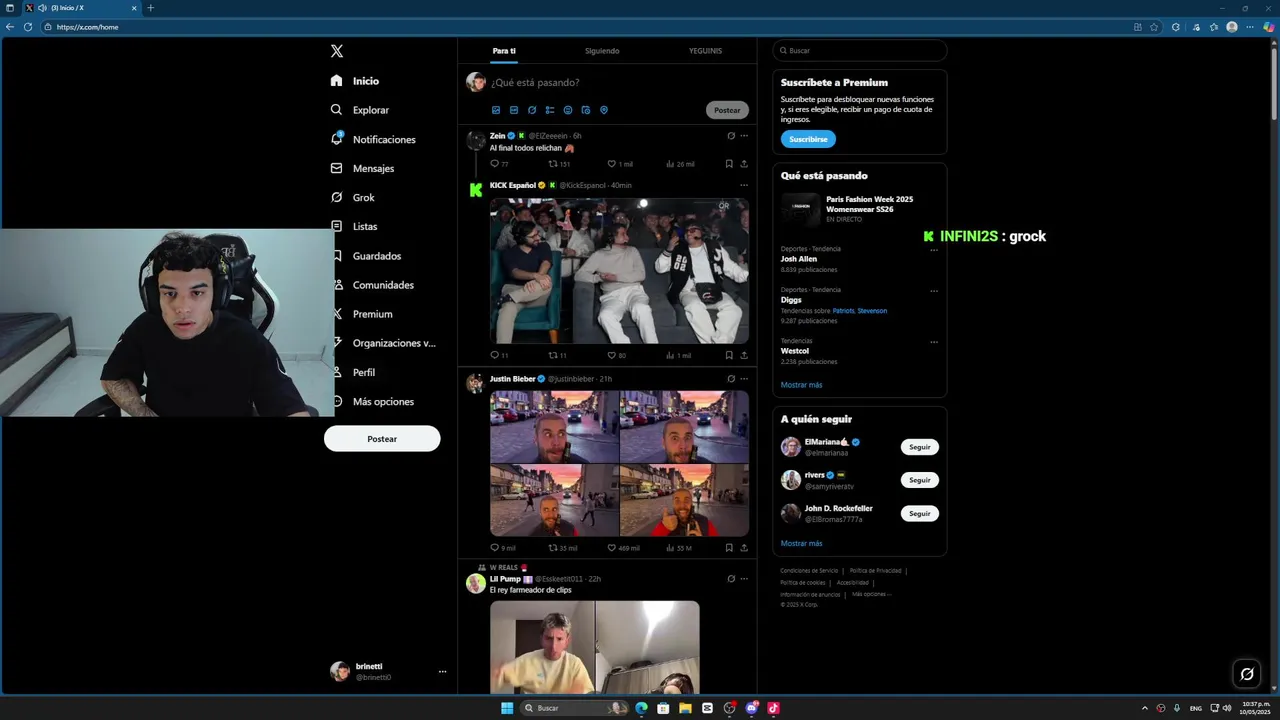The image size is (1280, 720).
Task: Click the Buscar search field on X
Action: coord(860,51)
